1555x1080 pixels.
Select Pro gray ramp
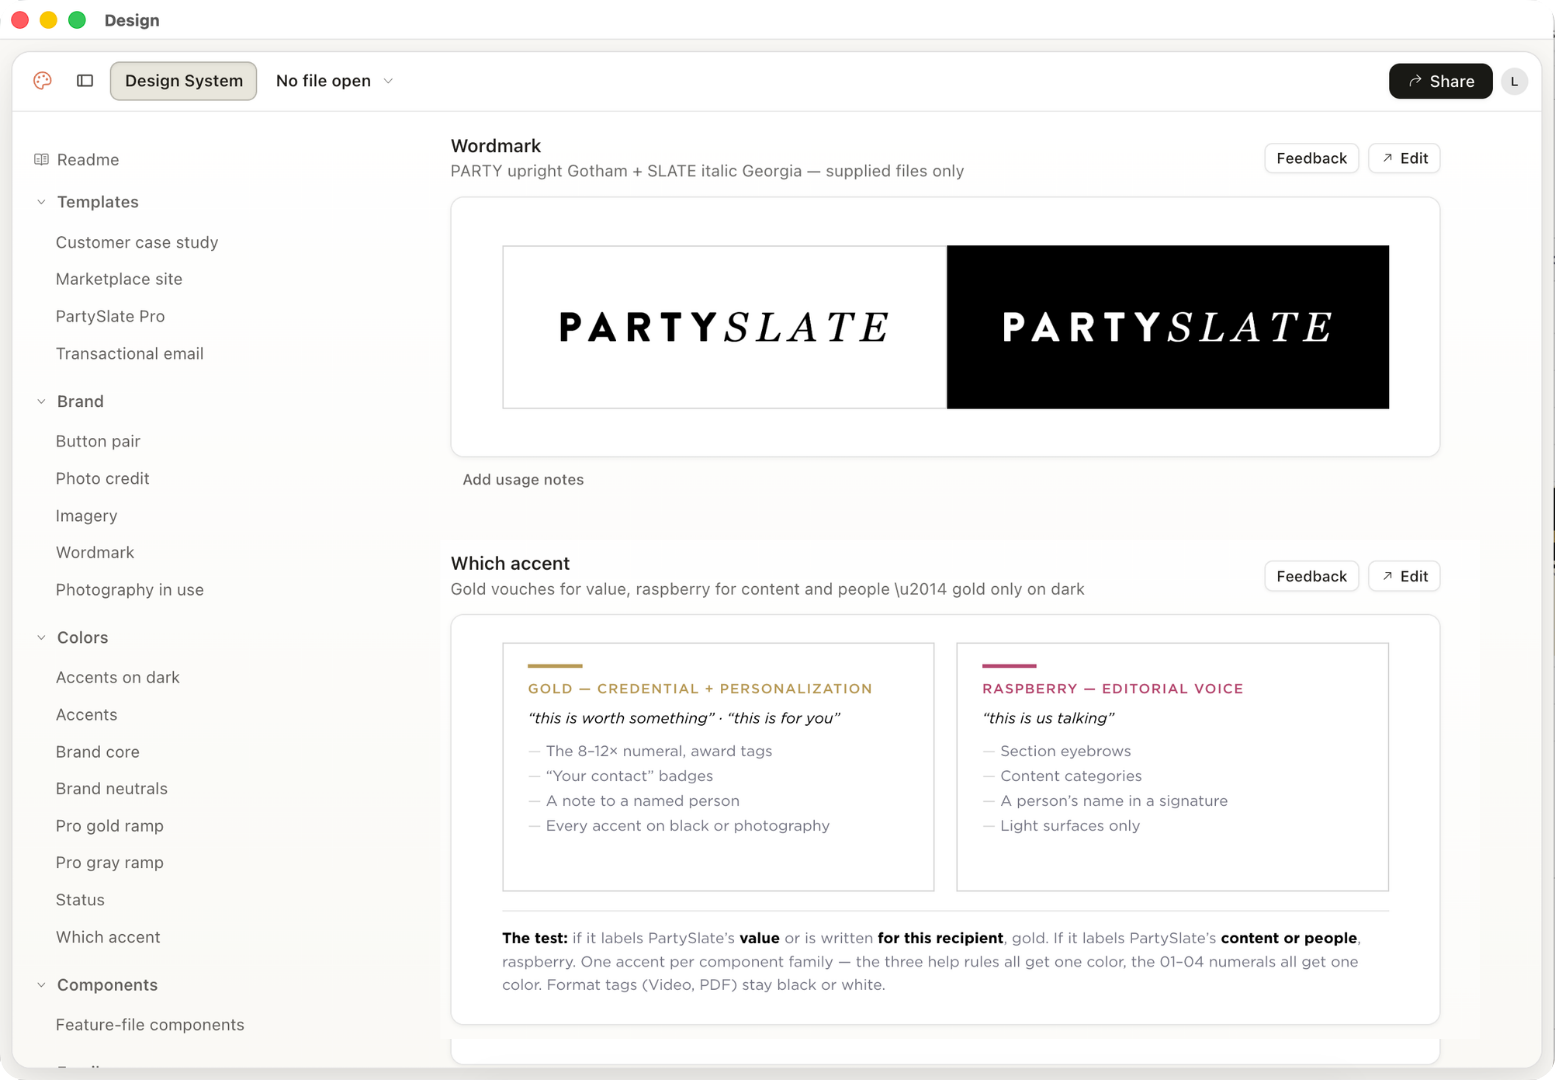click(110, 863)
